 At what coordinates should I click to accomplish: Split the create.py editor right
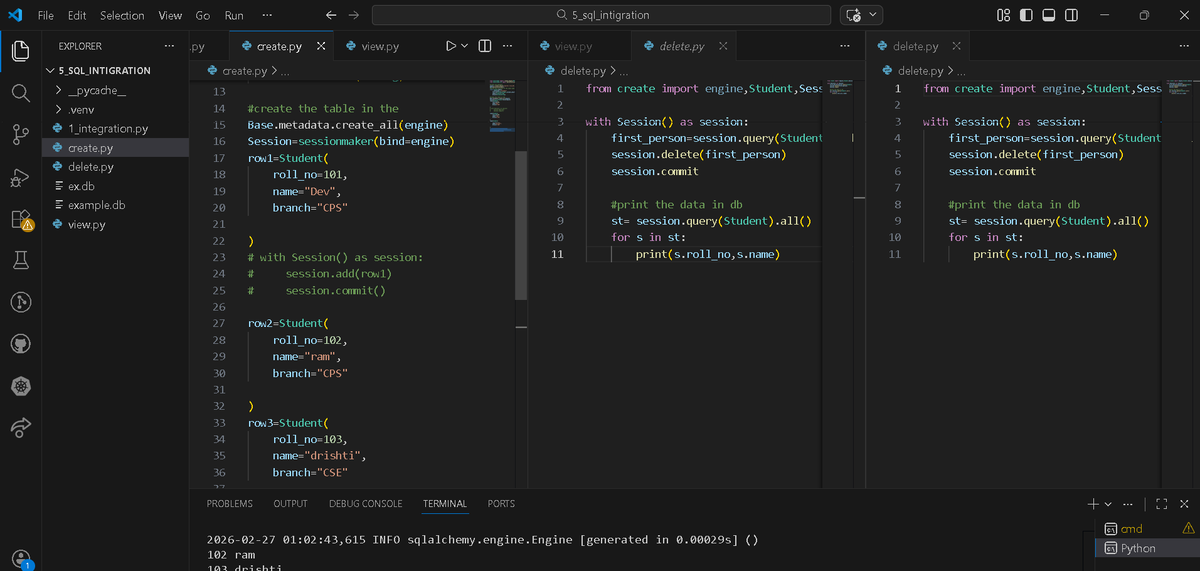tap(485, 46)
